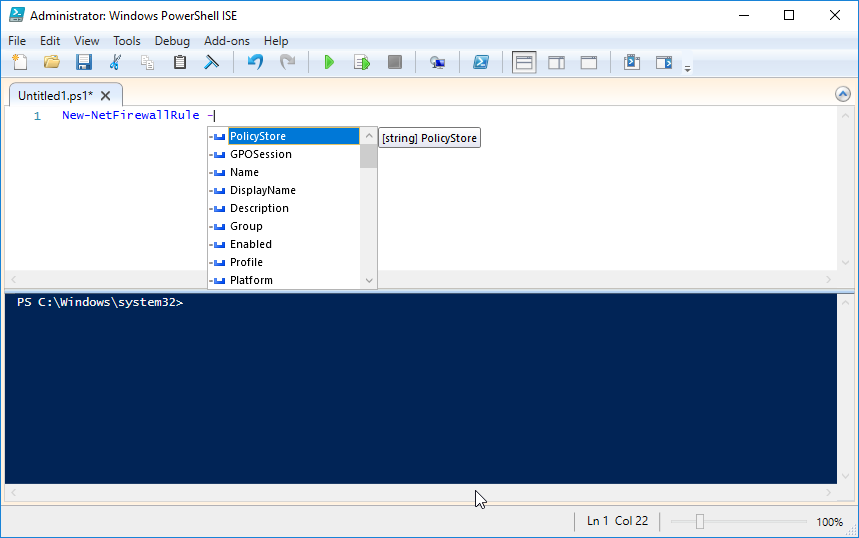Select the Untitled1.ps1 tab

coord(55,95)
